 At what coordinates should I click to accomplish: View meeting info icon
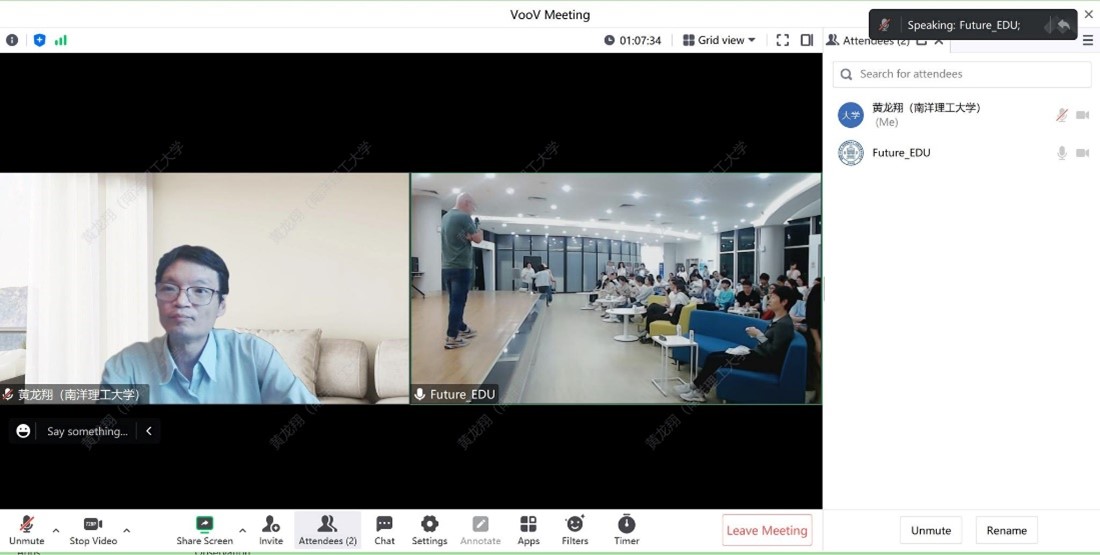12,40
